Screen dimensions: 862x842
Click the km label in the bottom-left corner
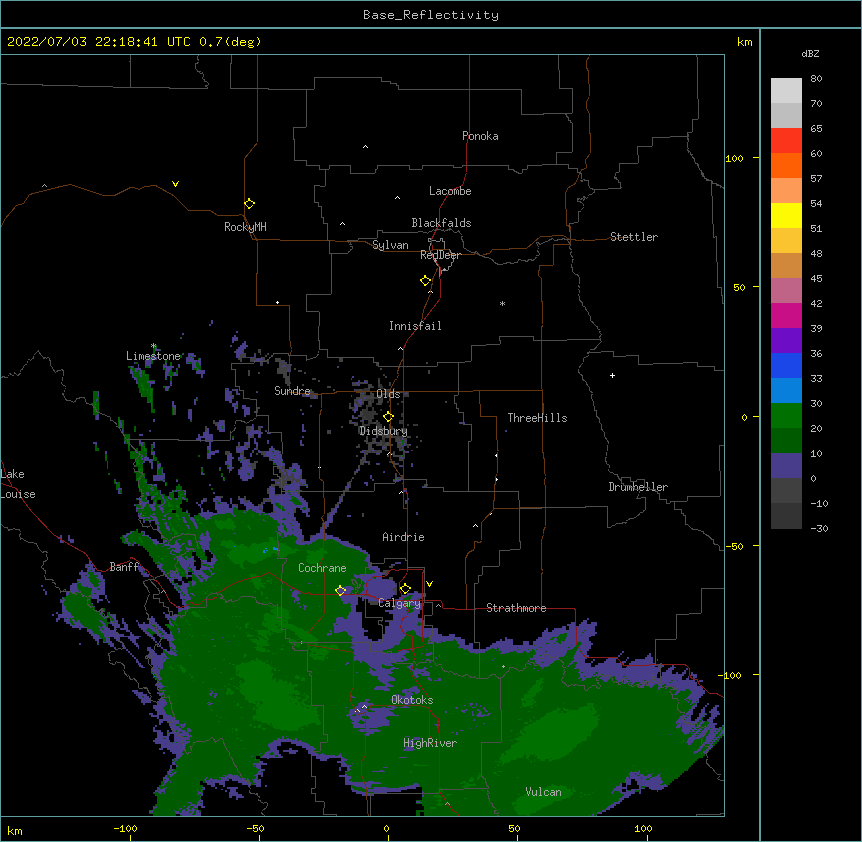14,830
